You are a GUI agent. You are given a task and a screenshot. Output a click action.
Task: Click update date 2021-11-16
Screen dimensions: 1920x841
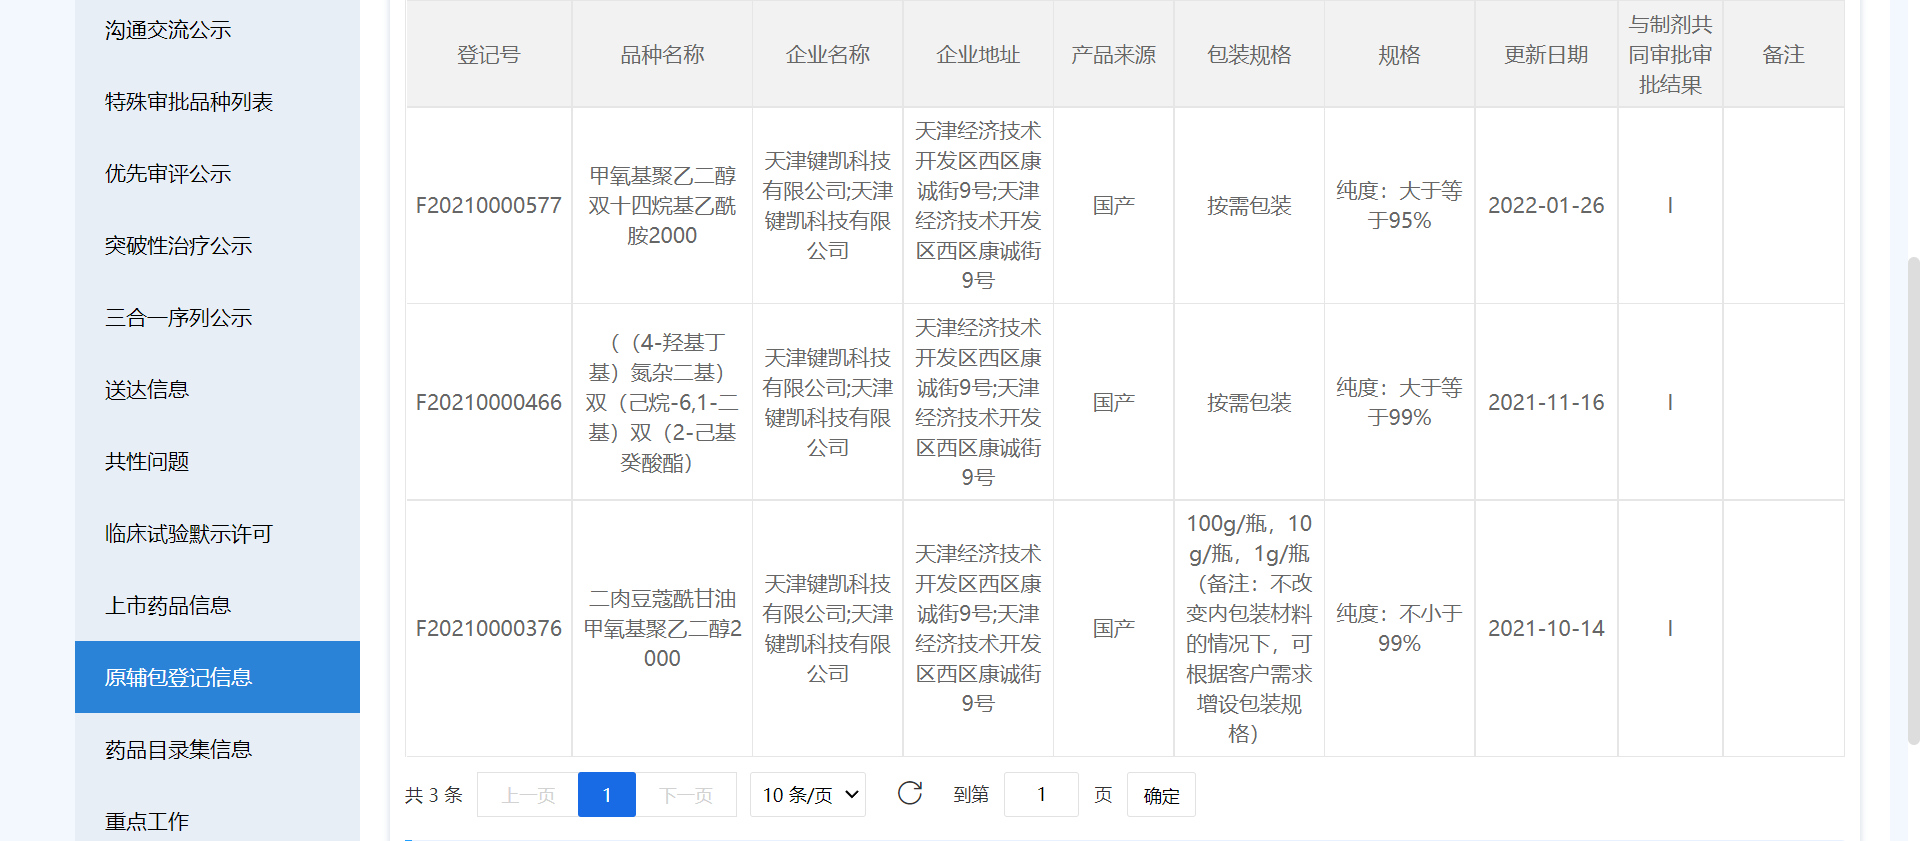tap(1546, 403)
